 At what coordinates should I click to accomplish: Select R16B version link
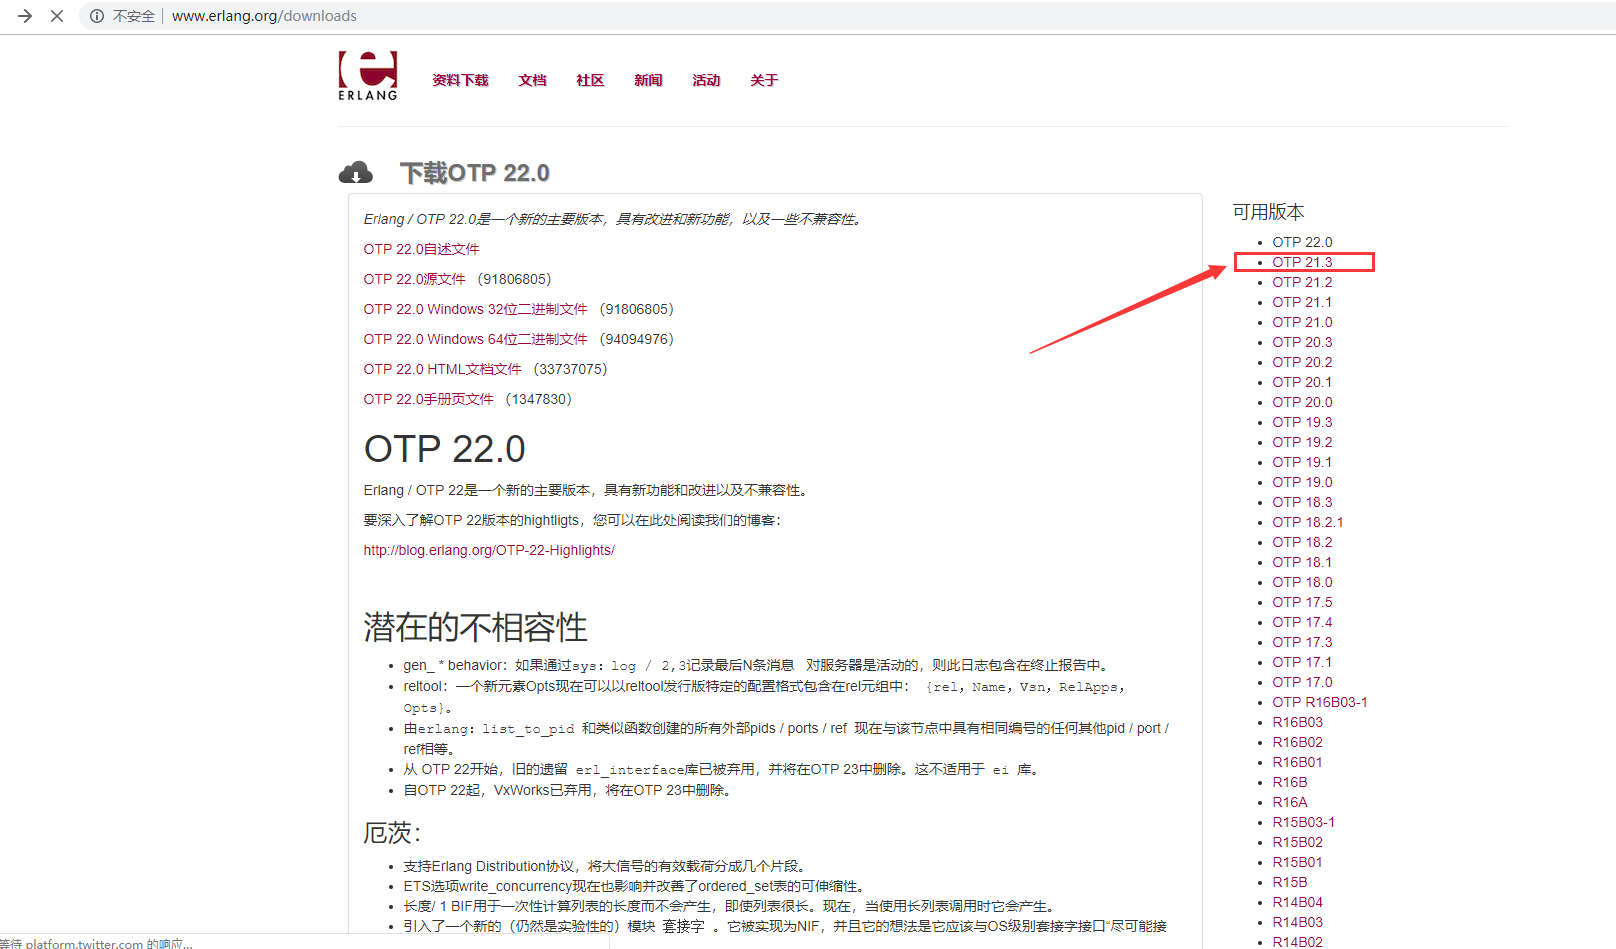[1290, 782]
